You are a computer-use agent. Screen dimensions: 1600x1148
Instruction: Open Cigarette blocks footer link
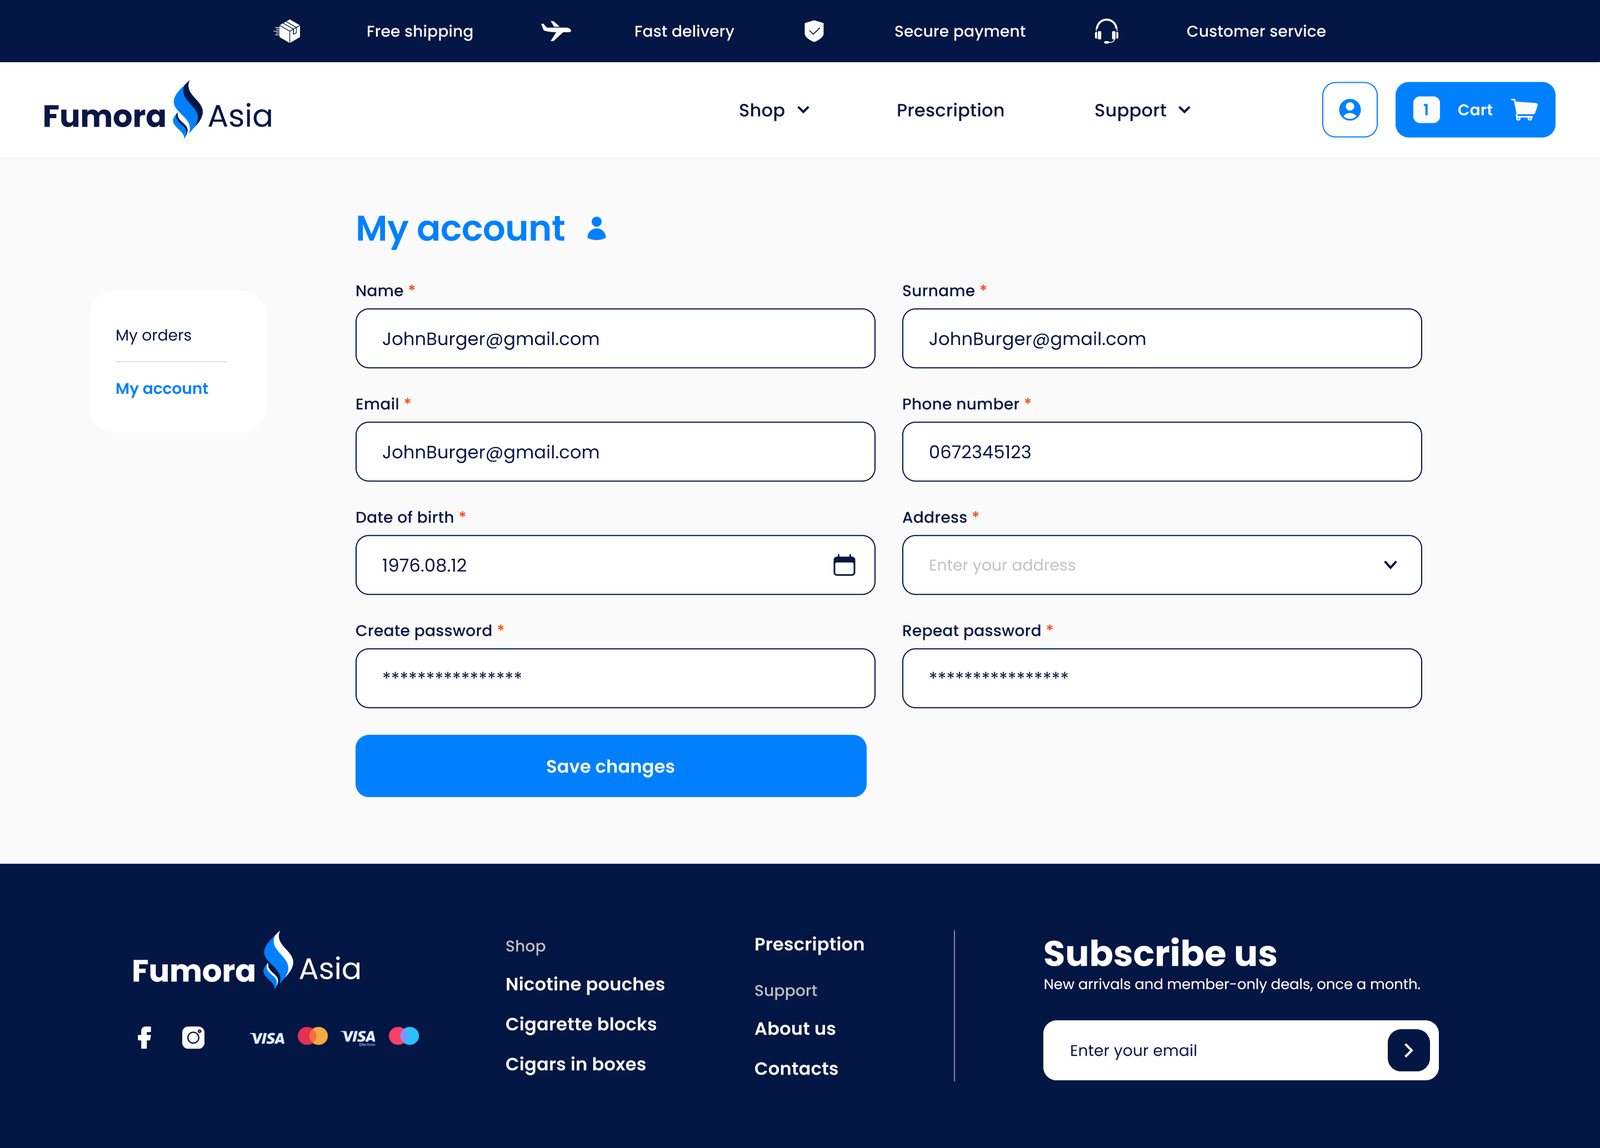point(581,1024)
